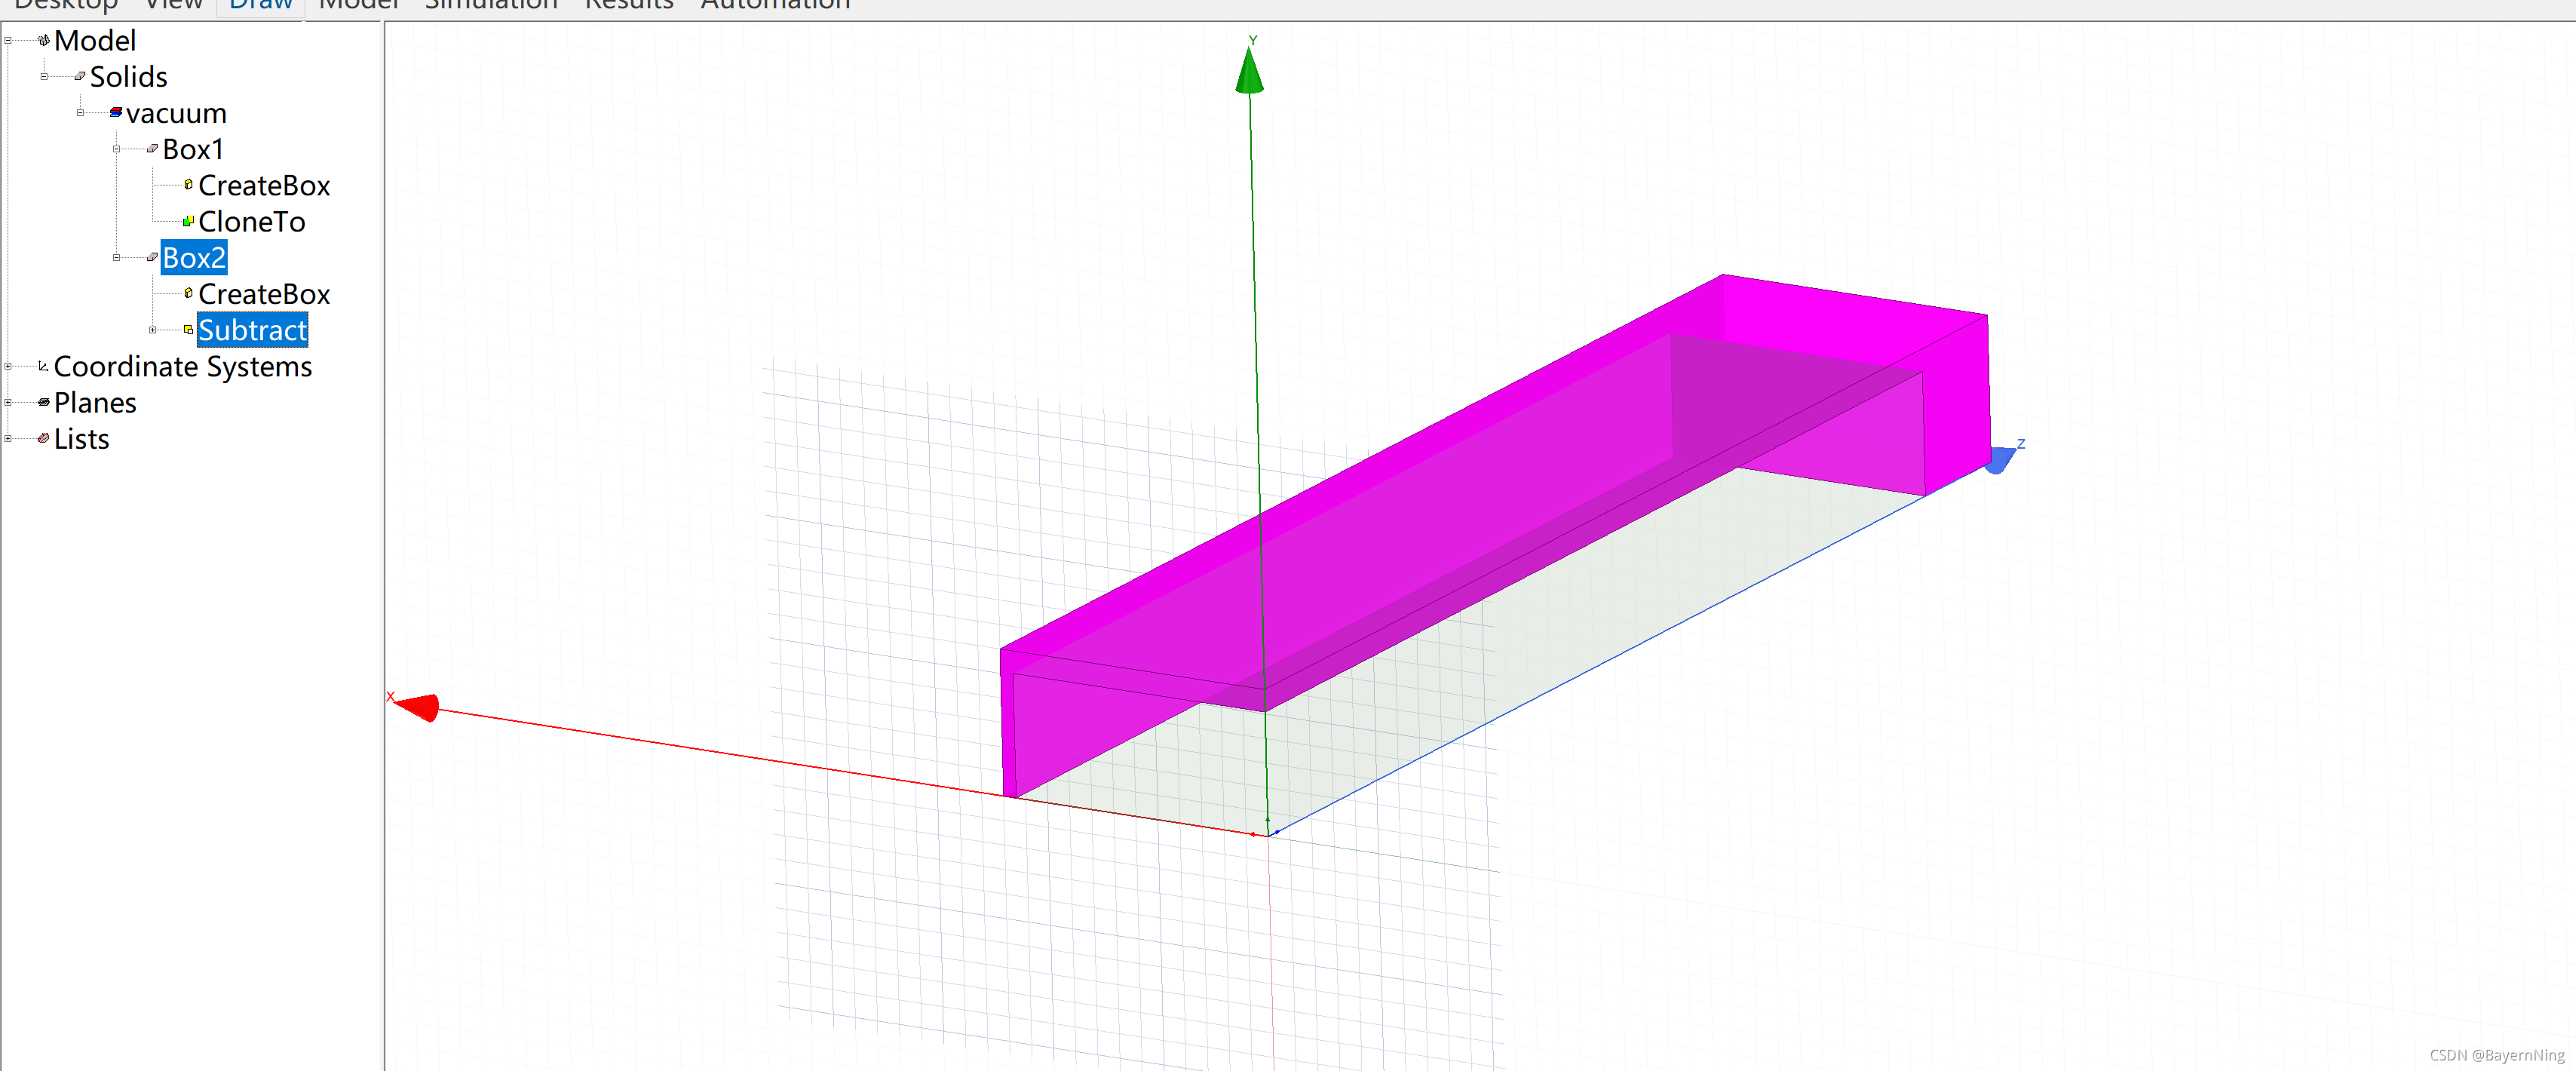The height and width of the screenshot is (1071, 2576).
Task: Click the Solids folder icon
Action: point(80,76)
